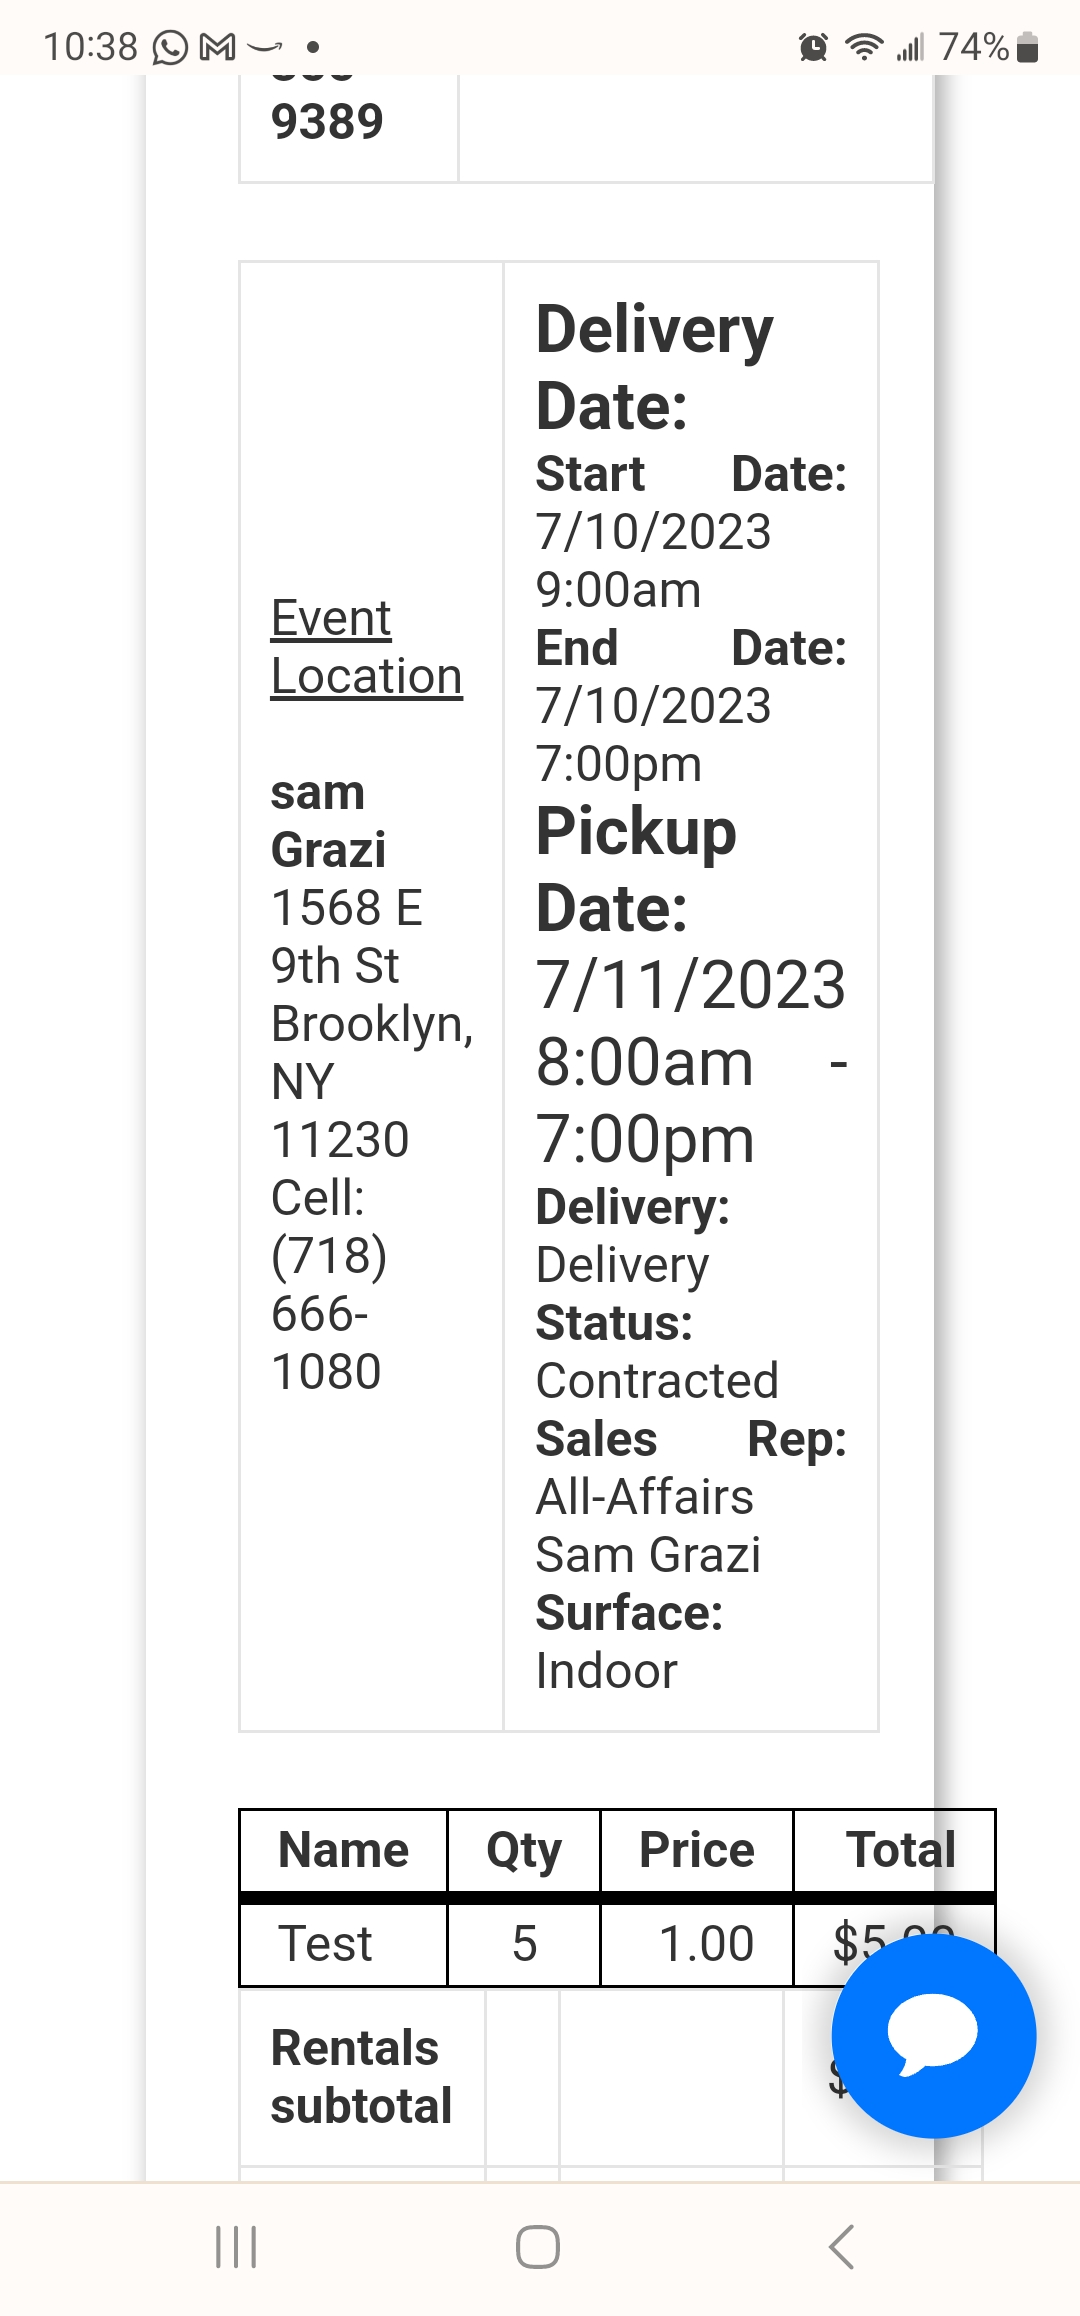Tap the cell phone number (718) 666-1080
Screen dimensions: 1080x2316
(x=328, y=1313)
